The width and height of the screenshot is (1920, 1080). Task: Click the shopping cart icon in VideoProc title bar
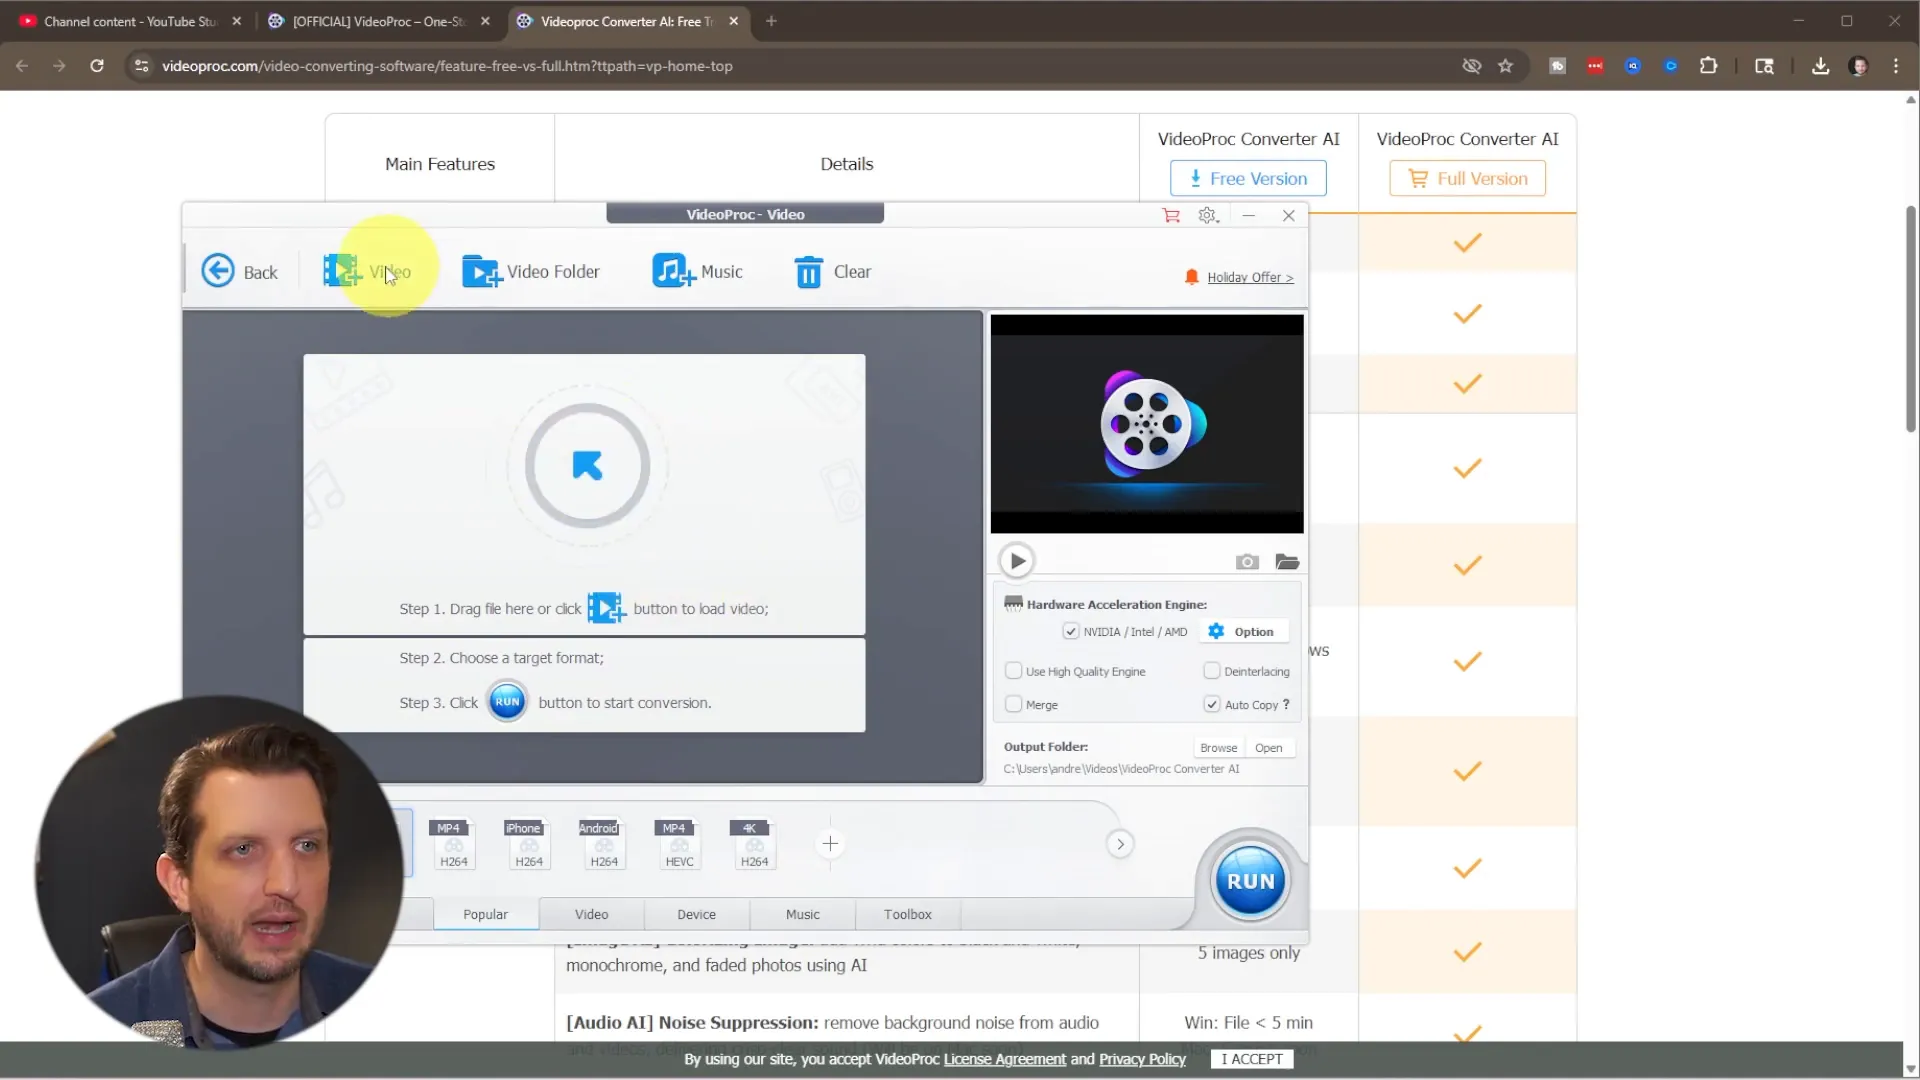(1171, 216)
